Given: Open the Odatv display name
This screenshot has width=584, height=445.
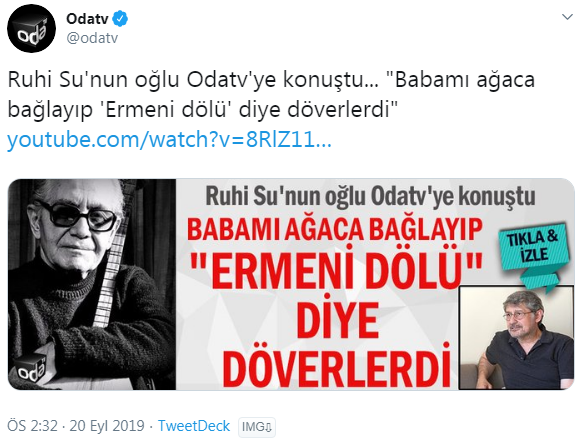Looking at the screenshot, I should click(x=87, y=19).
